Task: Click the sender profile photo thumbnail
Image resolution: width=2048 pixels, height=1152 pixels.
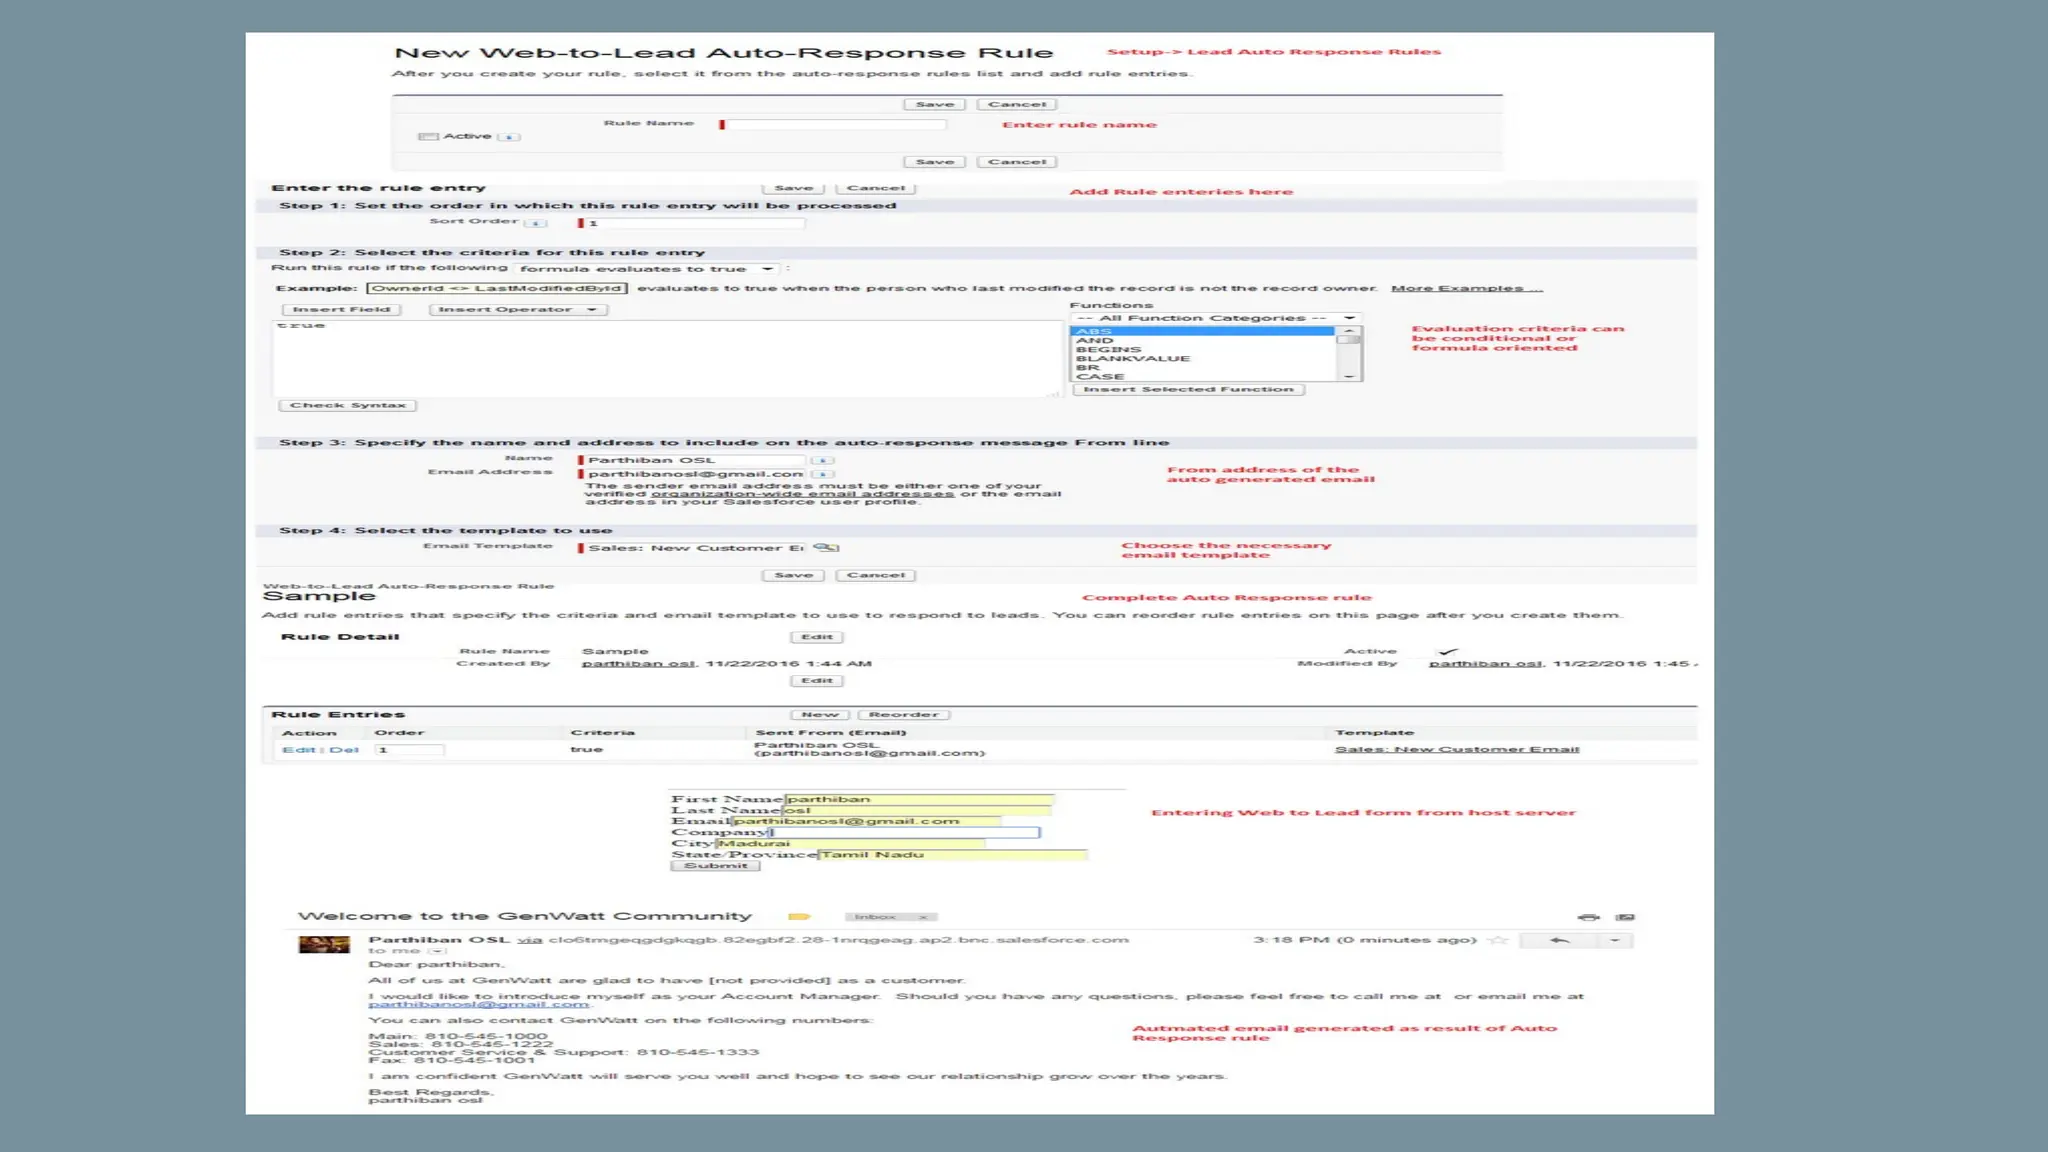Action: (324, 944)
